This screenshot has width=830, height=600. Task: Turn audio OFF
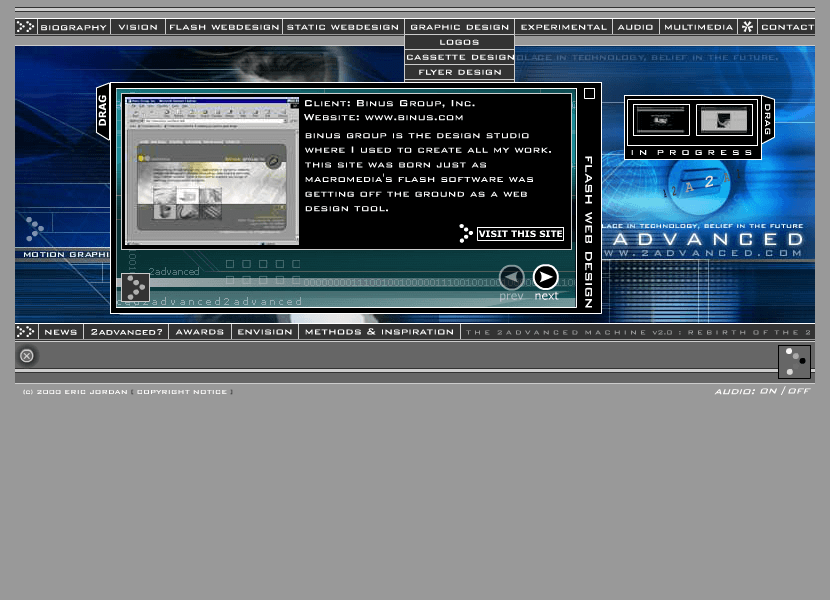799,391
